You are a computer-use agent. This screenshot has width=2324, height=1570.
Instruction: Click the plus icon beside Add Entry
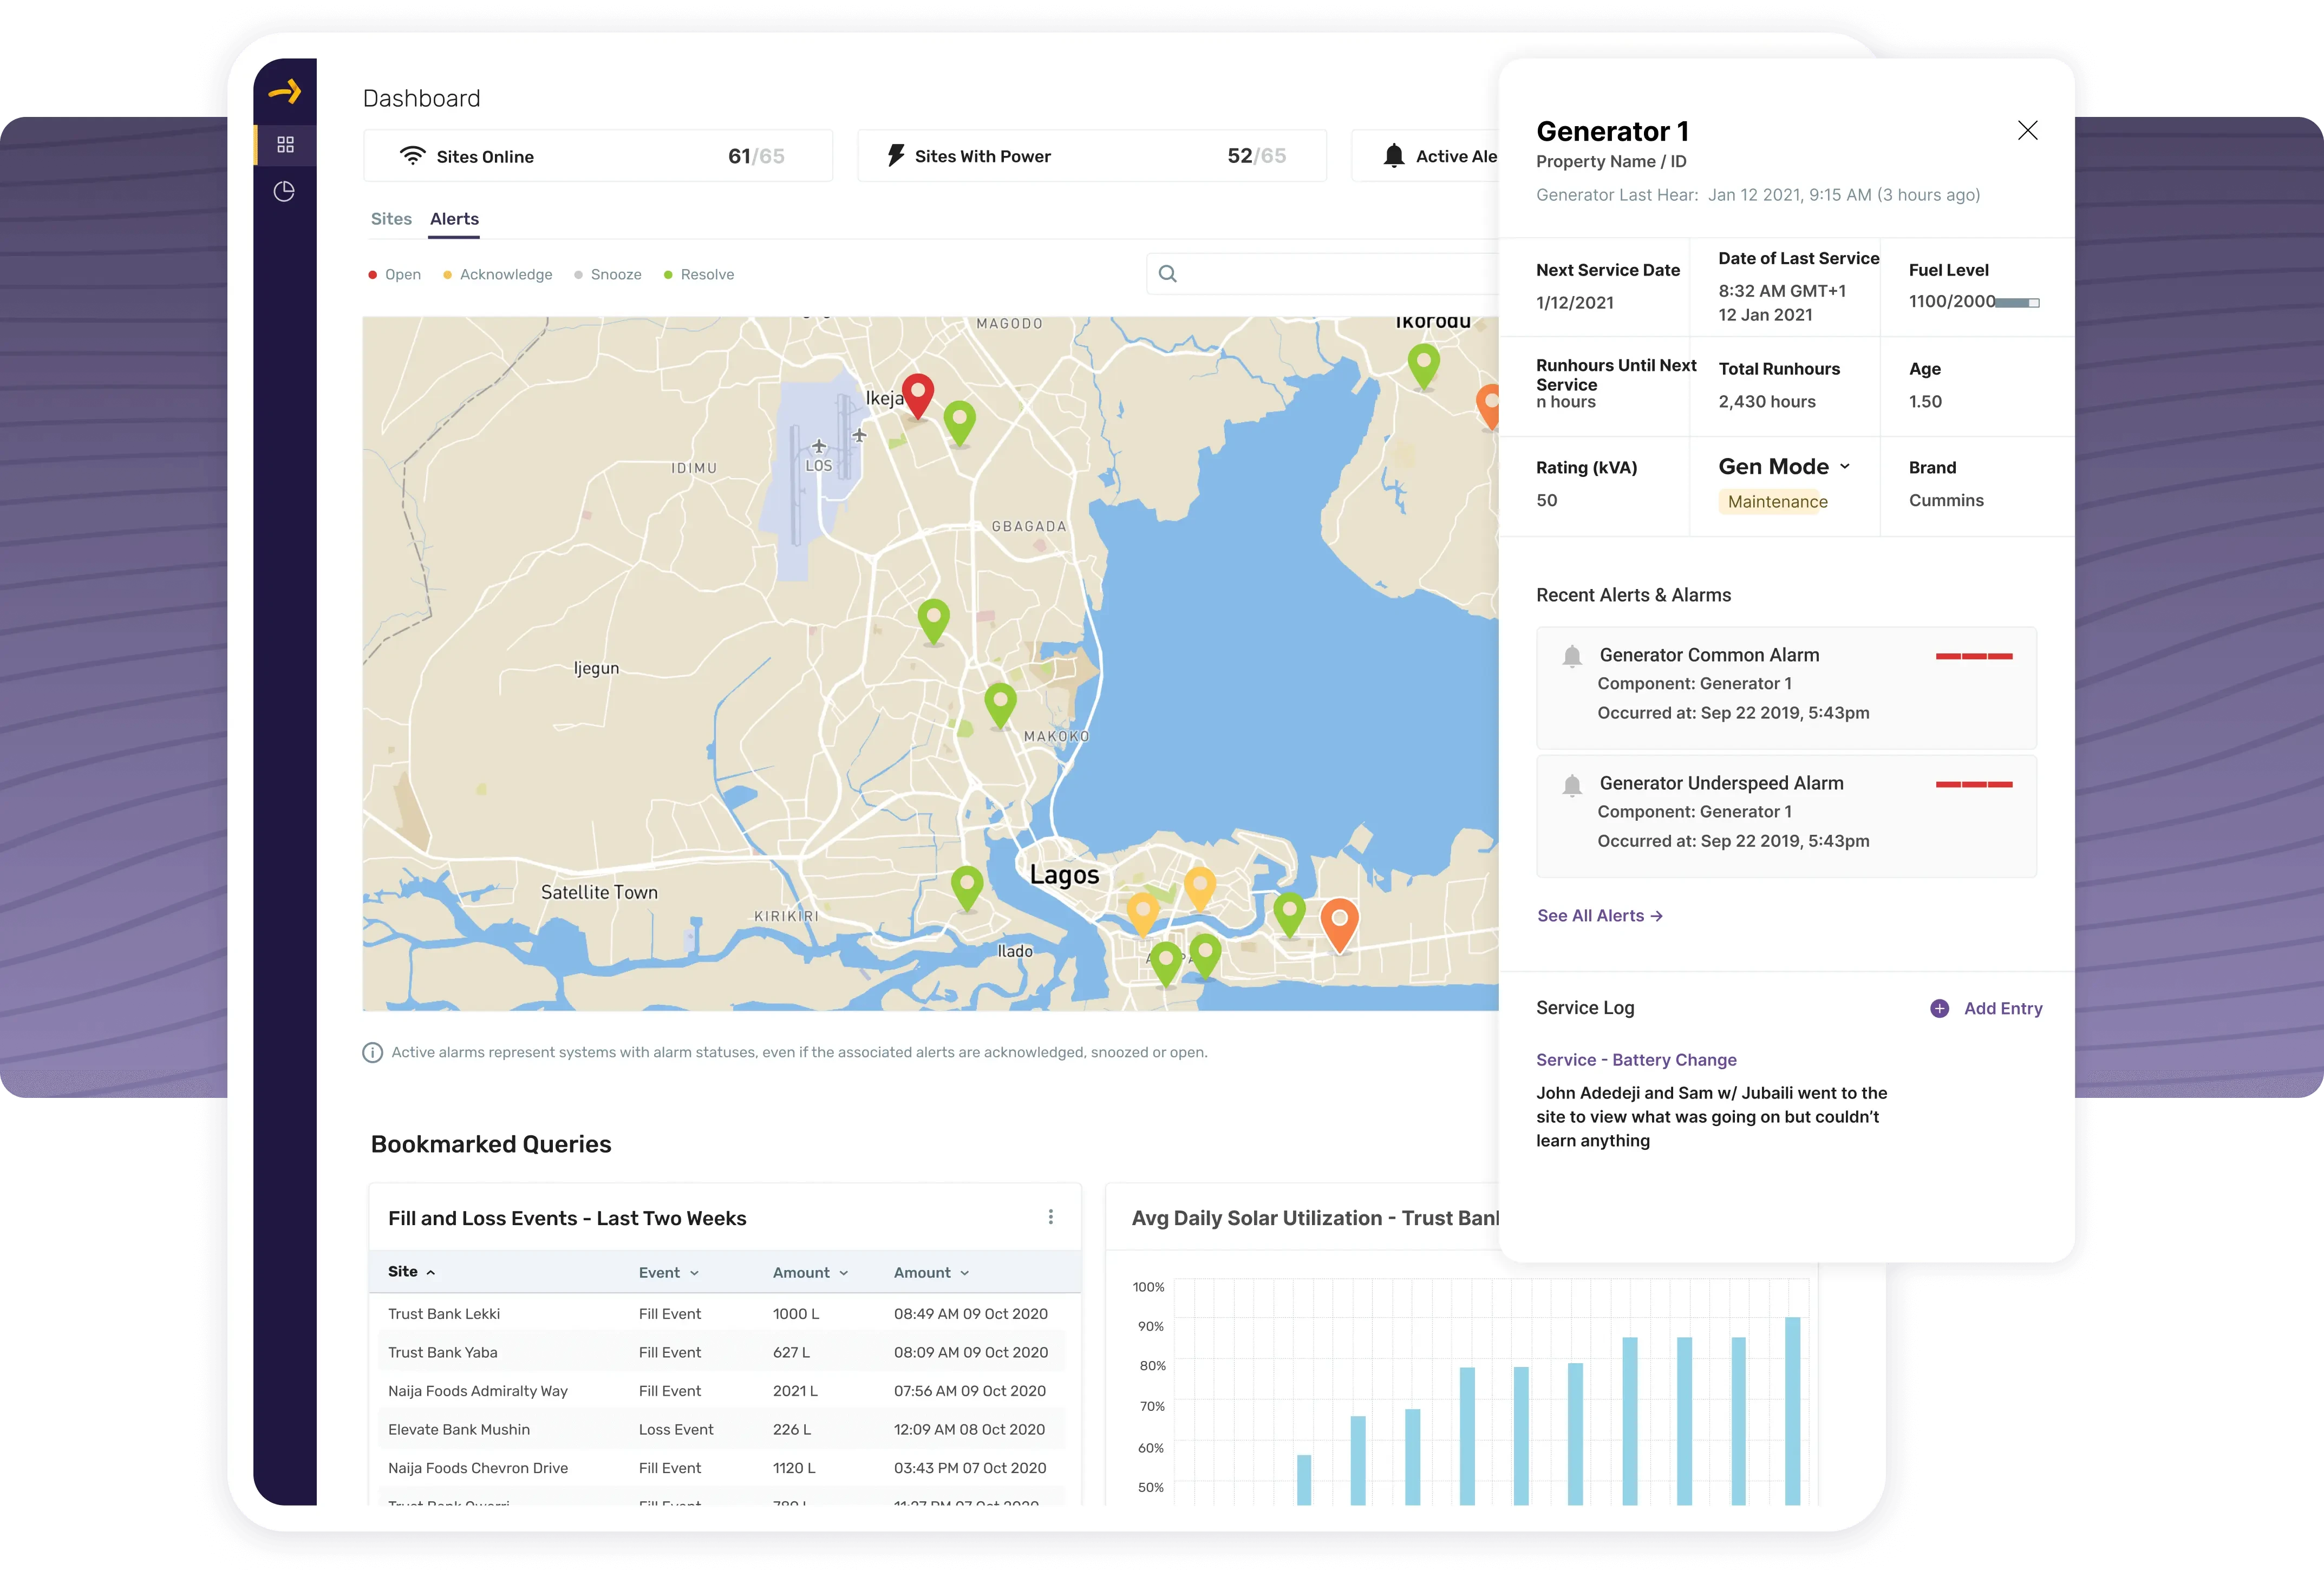pos(1939,1009)
